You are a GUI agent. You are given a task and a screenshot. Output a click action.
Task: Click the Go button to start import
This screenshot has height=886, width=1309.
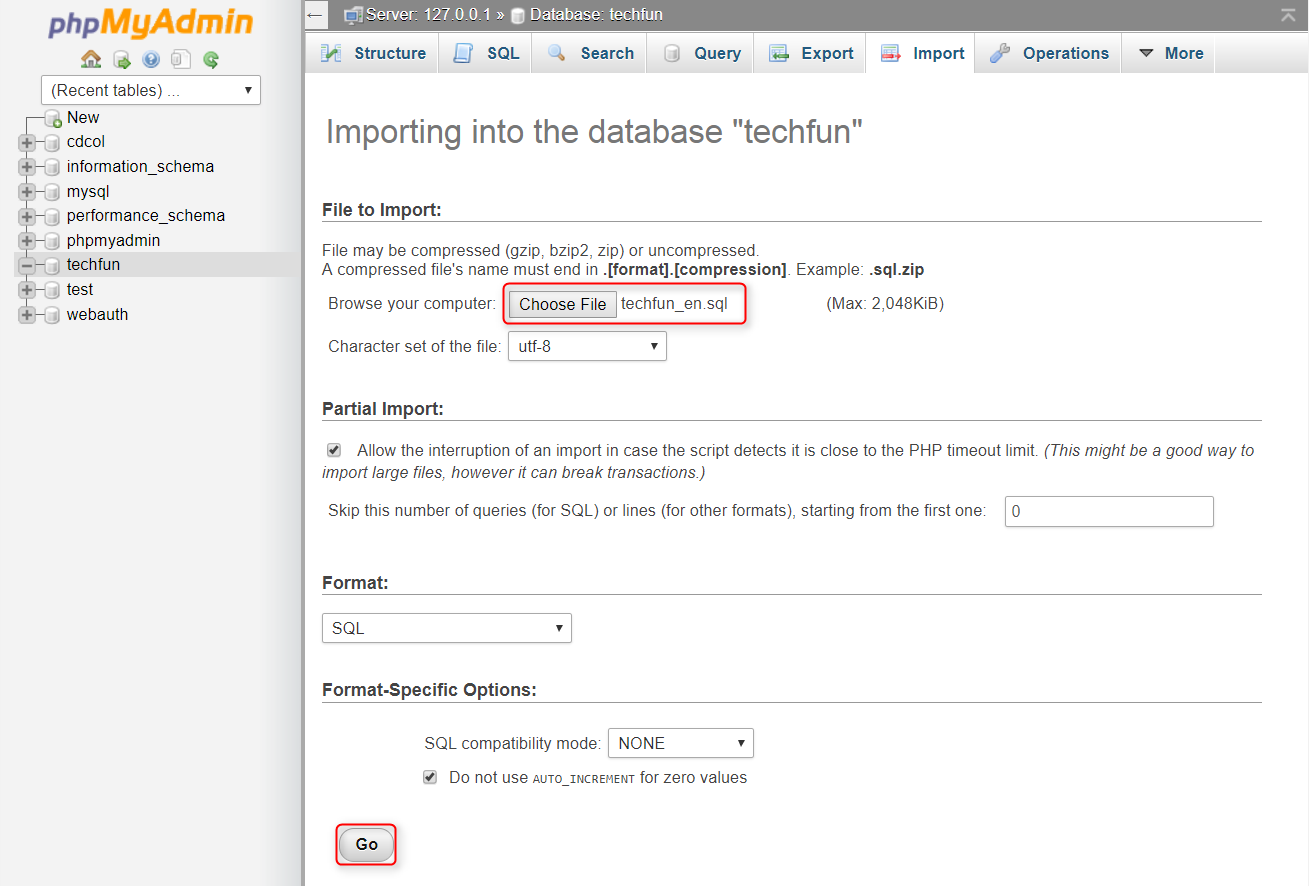click(367, 845)
